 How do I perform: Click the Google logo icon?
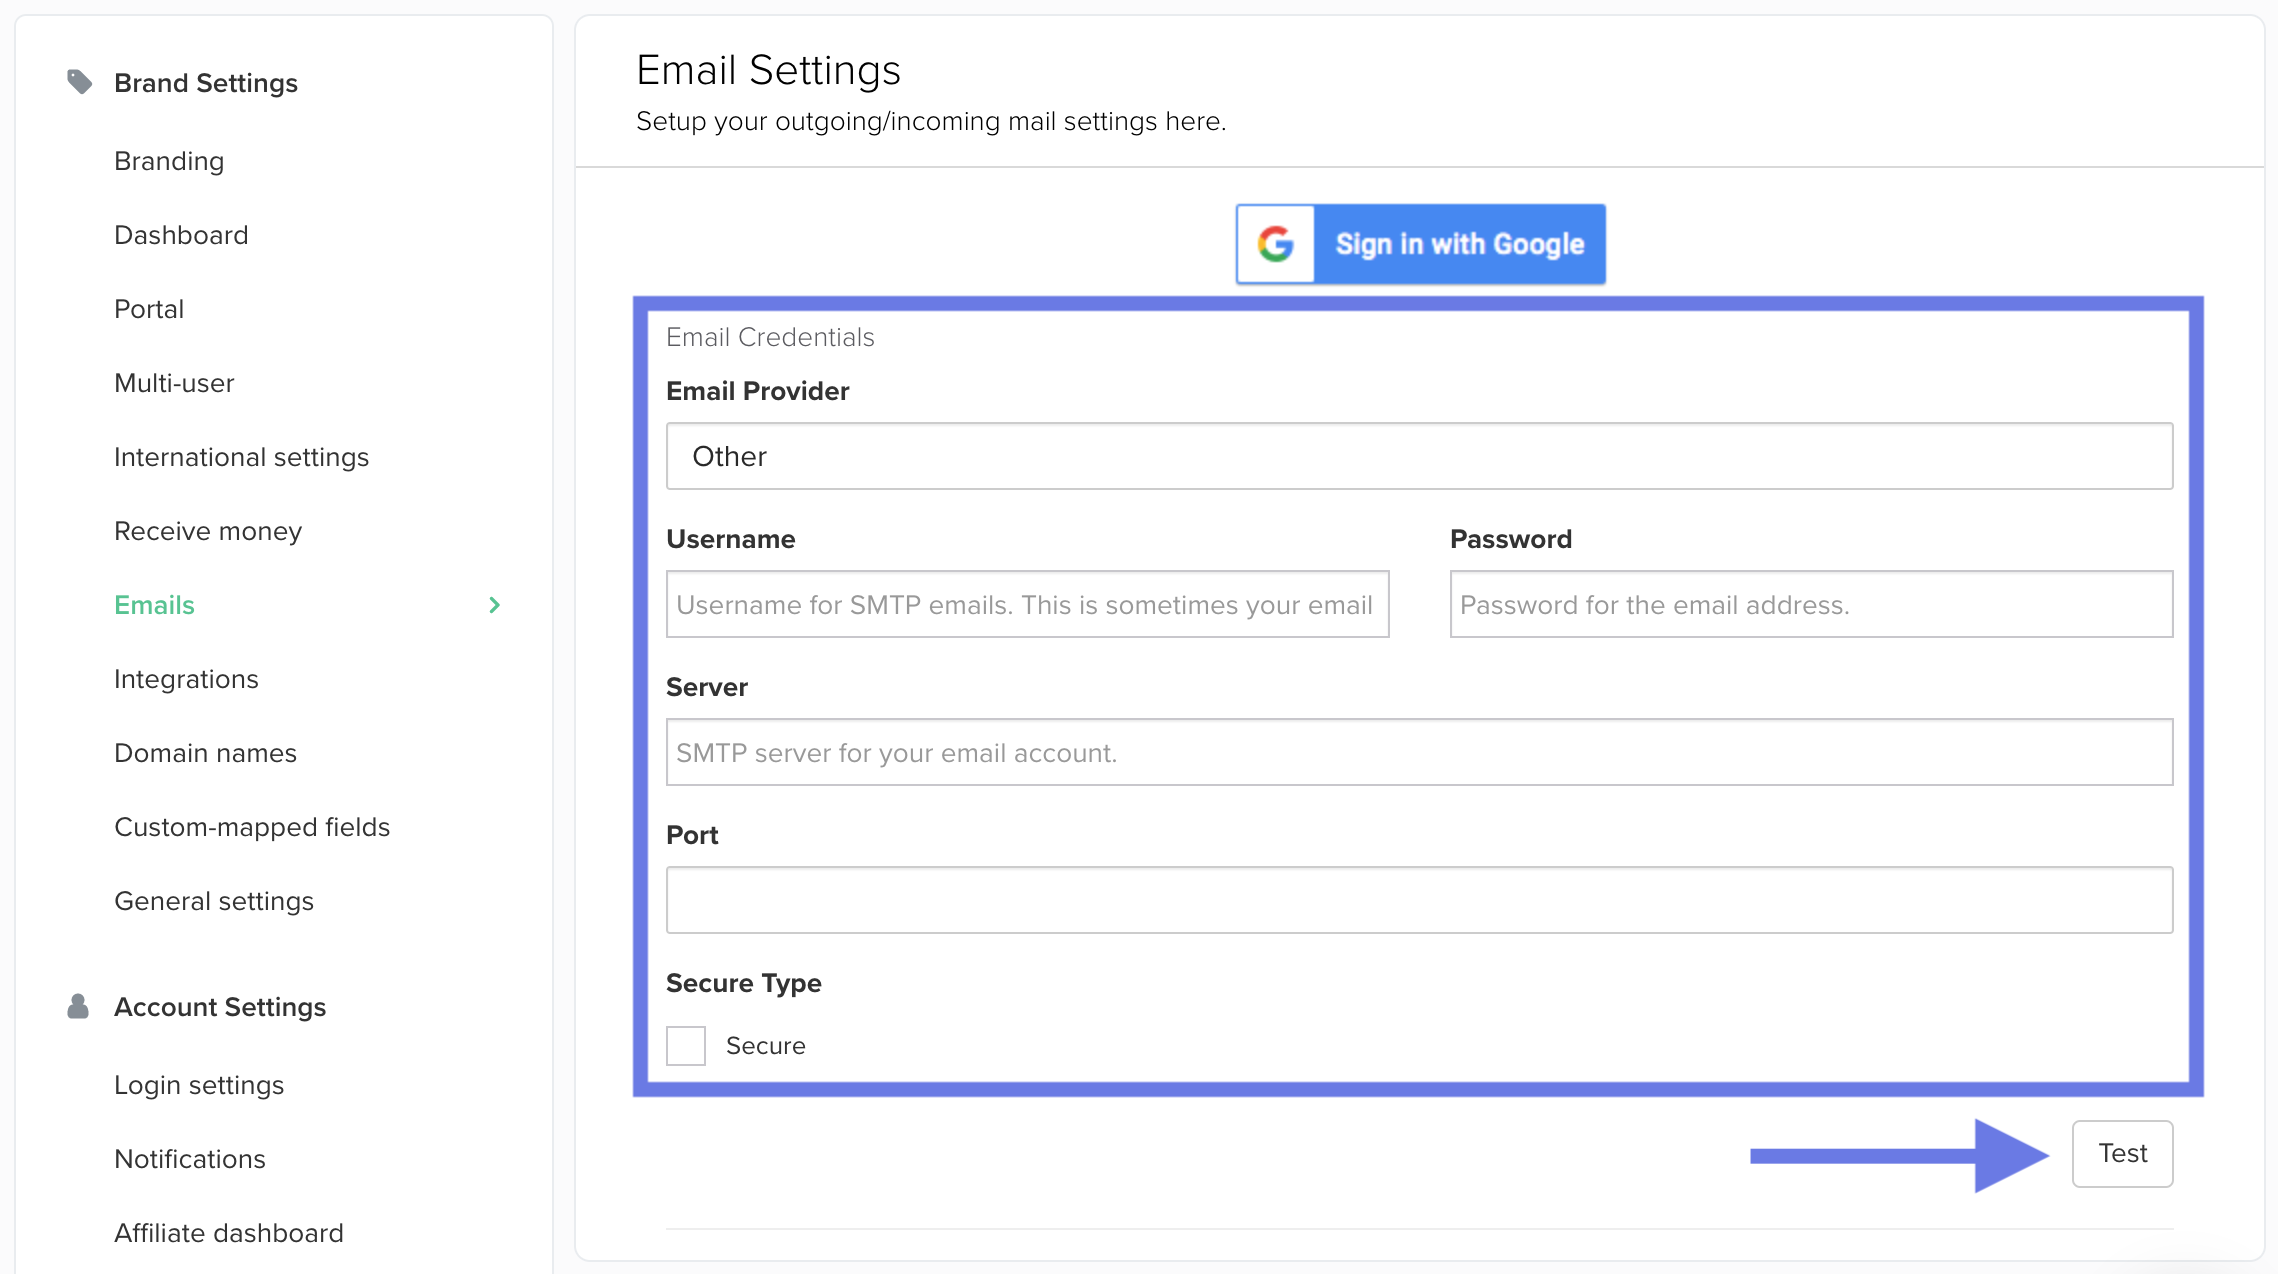click(1275, 244)
